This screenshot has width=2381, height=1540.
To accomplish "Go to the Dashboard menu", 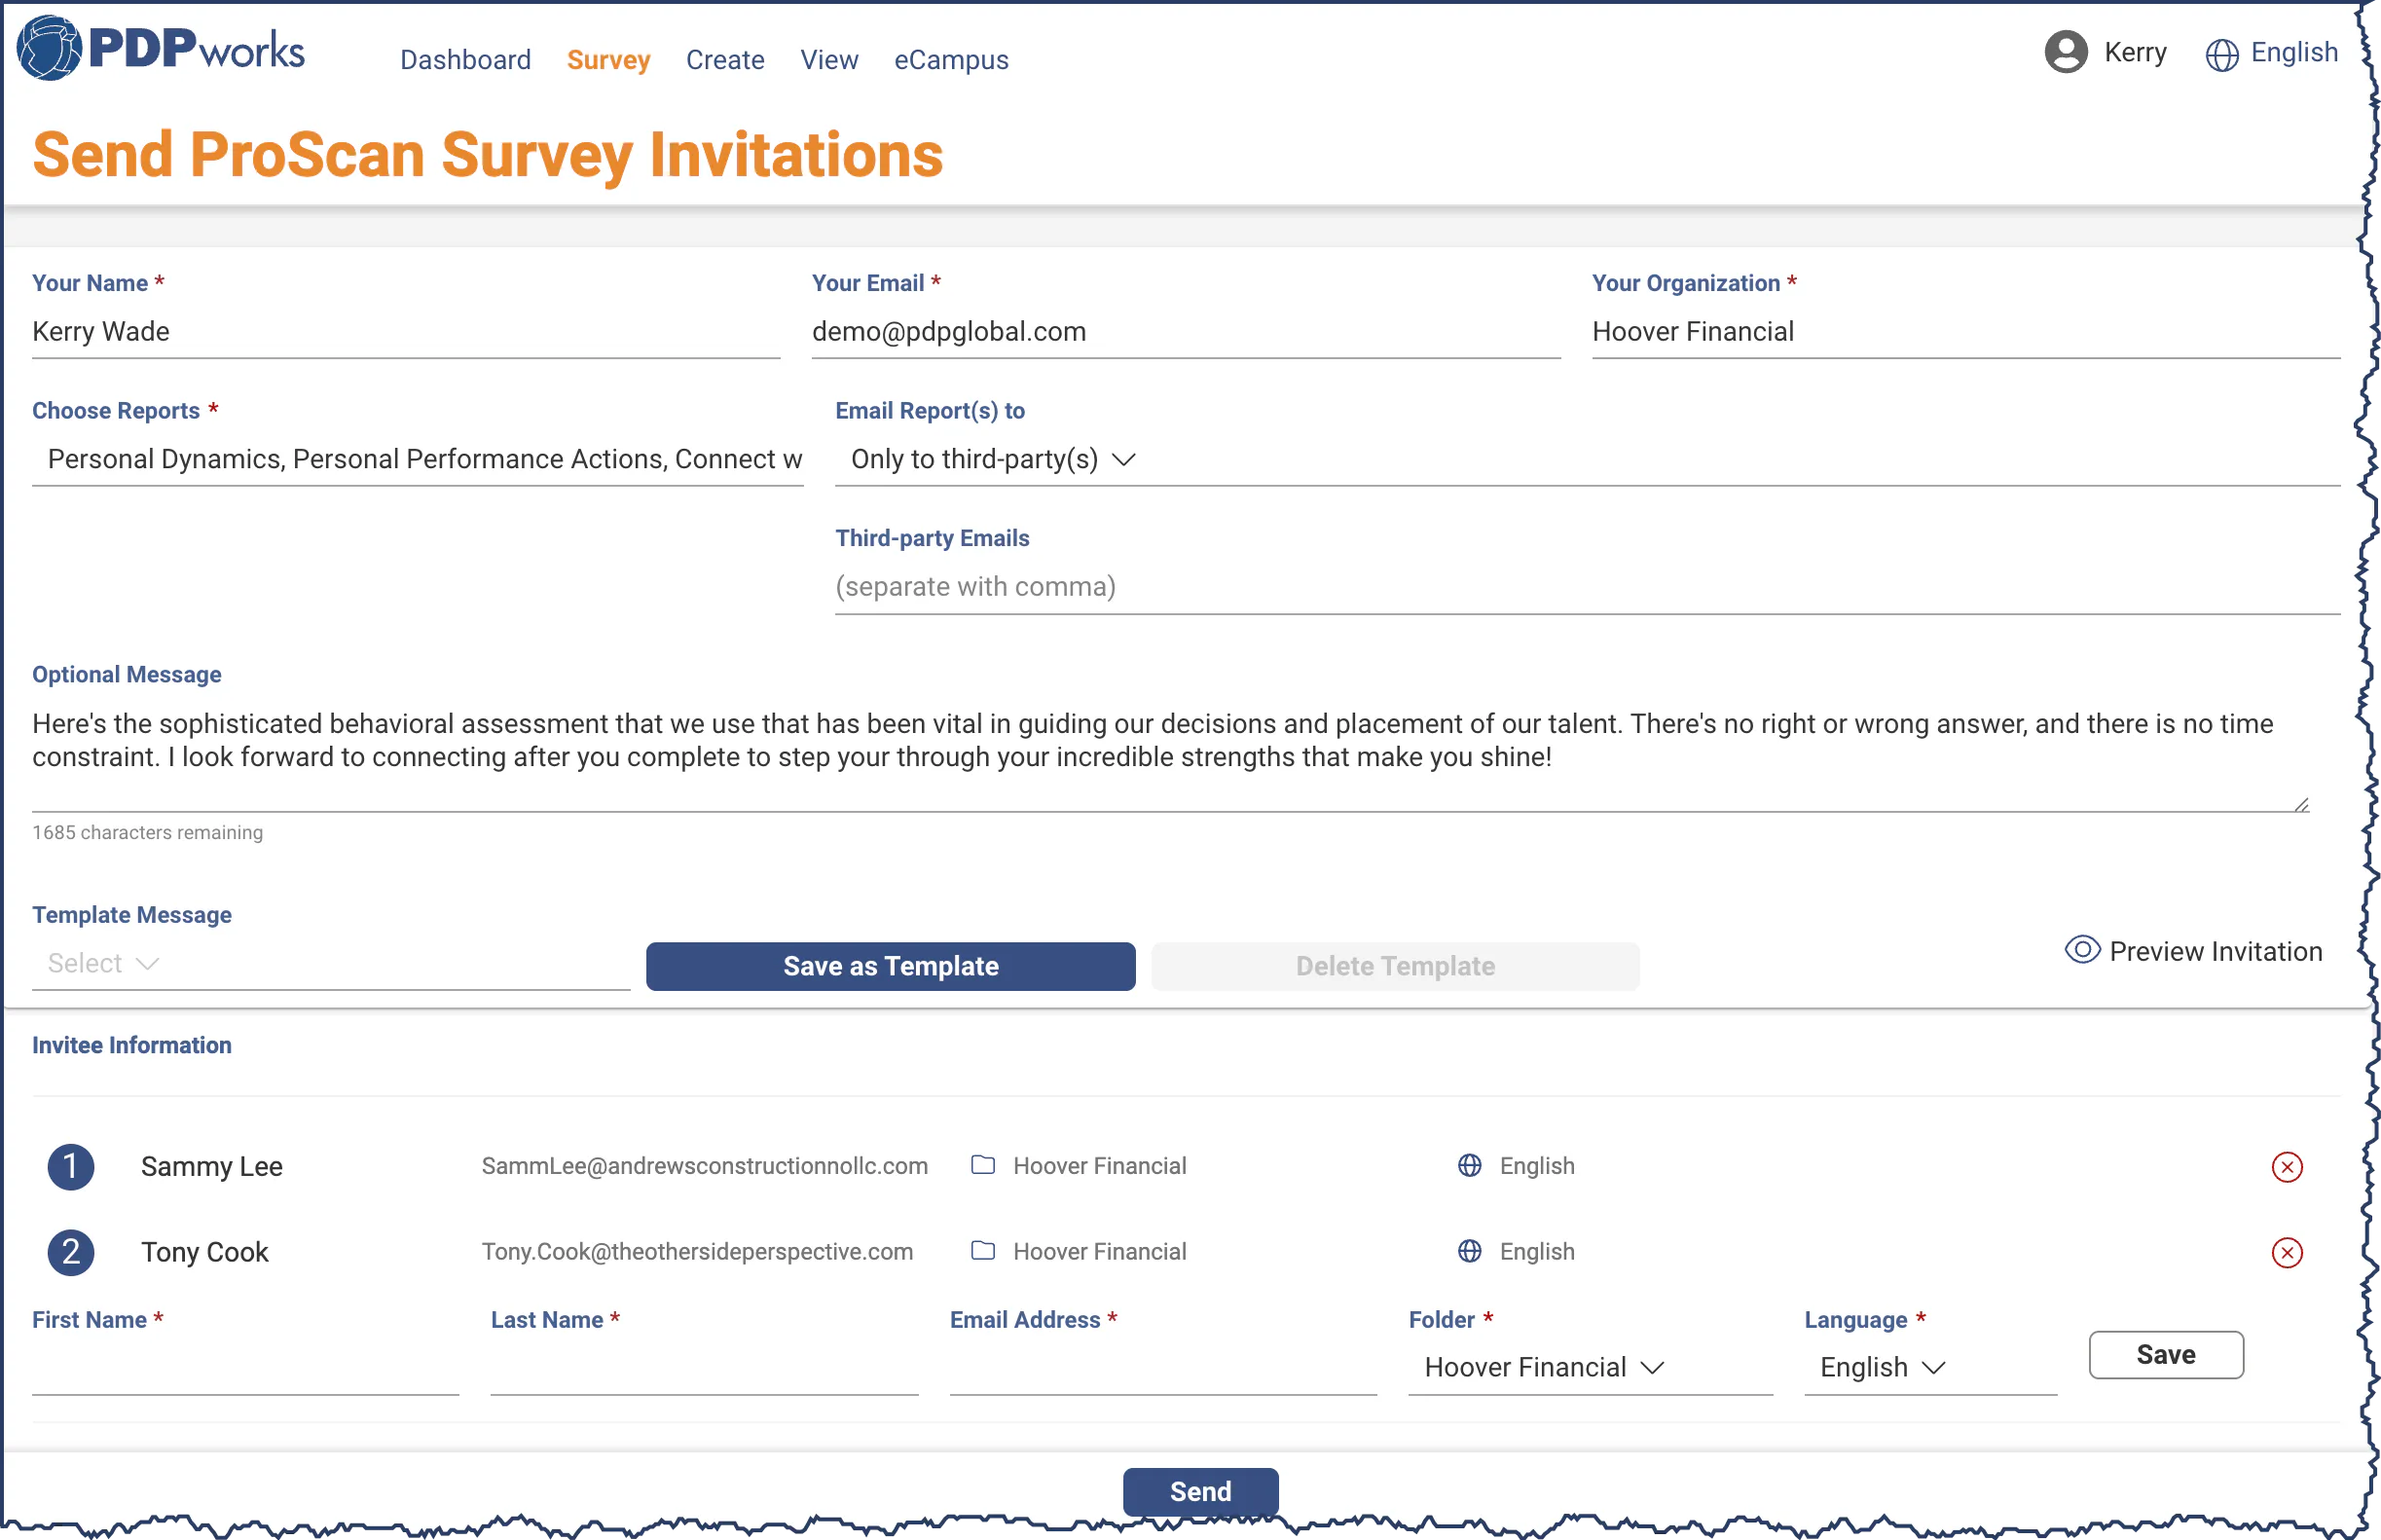I will pos(465,60).
